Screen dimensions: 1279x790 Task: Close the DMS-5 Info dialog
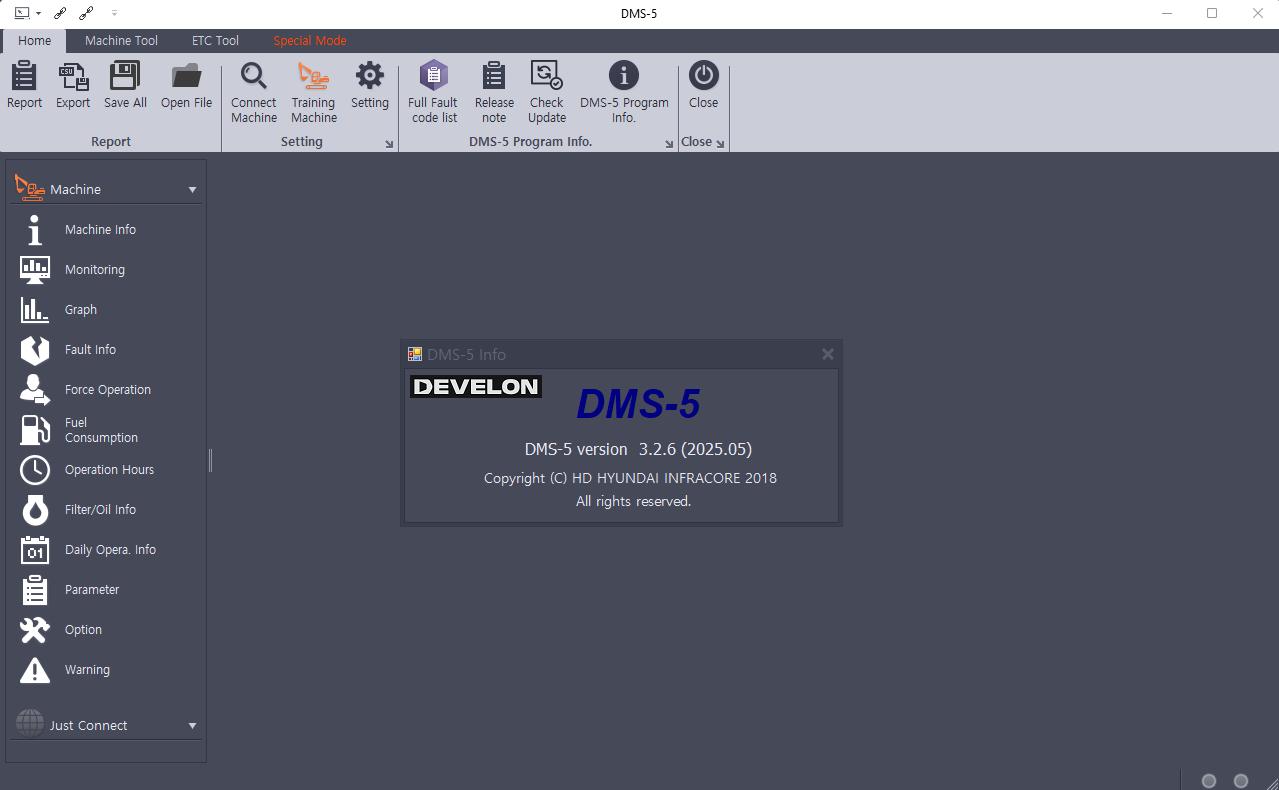point(827,354)
